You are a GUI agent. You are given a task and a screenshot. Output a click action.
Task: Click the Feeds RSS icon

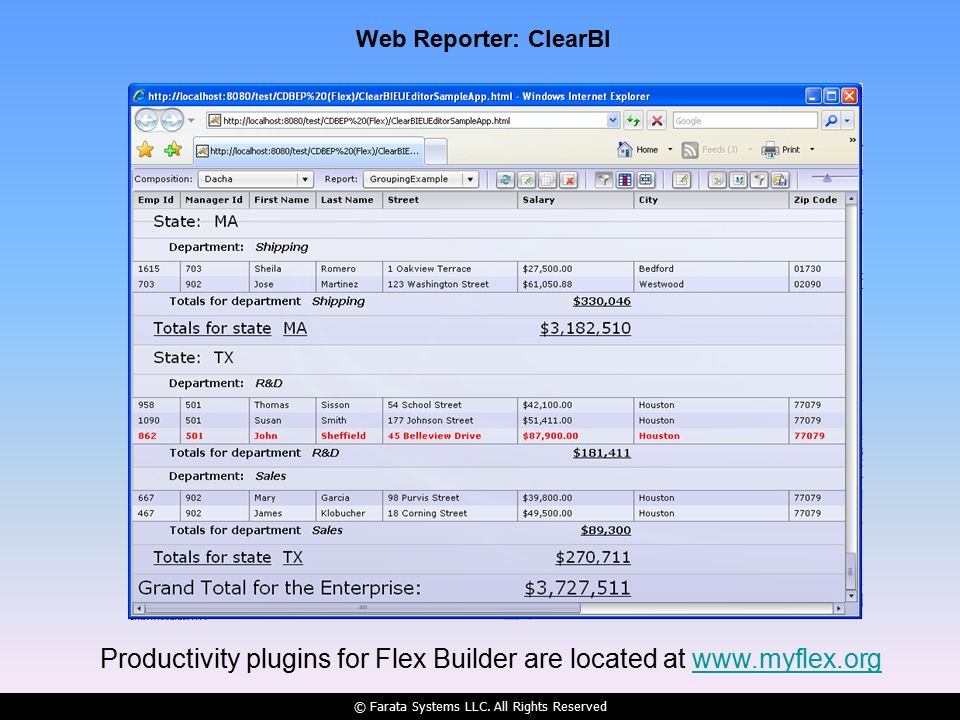click(690, 150)
